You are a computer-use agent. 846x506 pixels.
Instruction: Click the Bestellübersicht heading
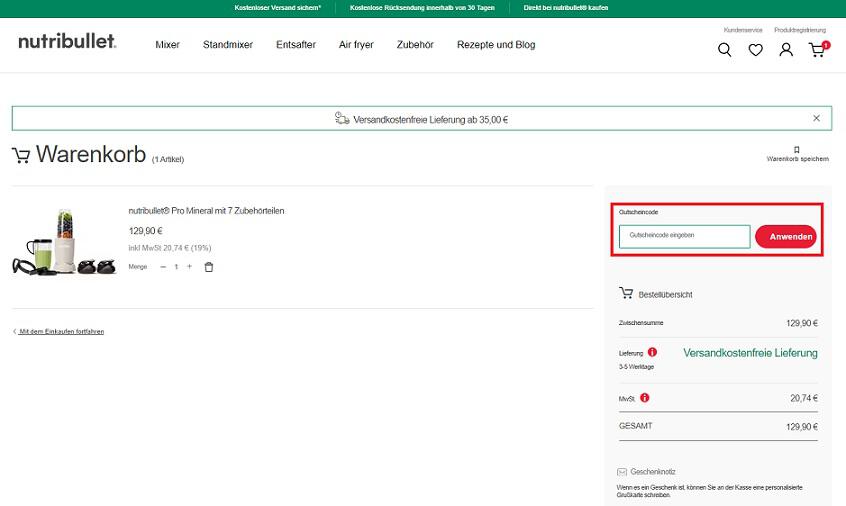point(665,295)
